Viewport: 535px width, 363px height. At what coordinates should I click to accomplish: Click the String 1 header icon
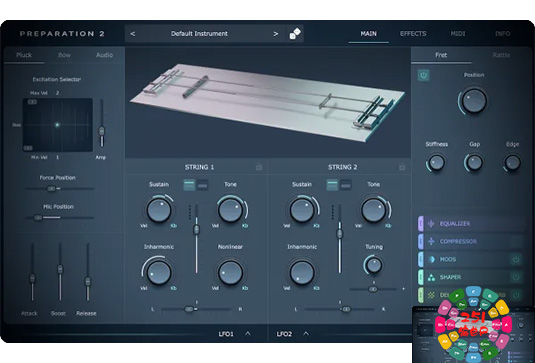[x=259, y=167]
